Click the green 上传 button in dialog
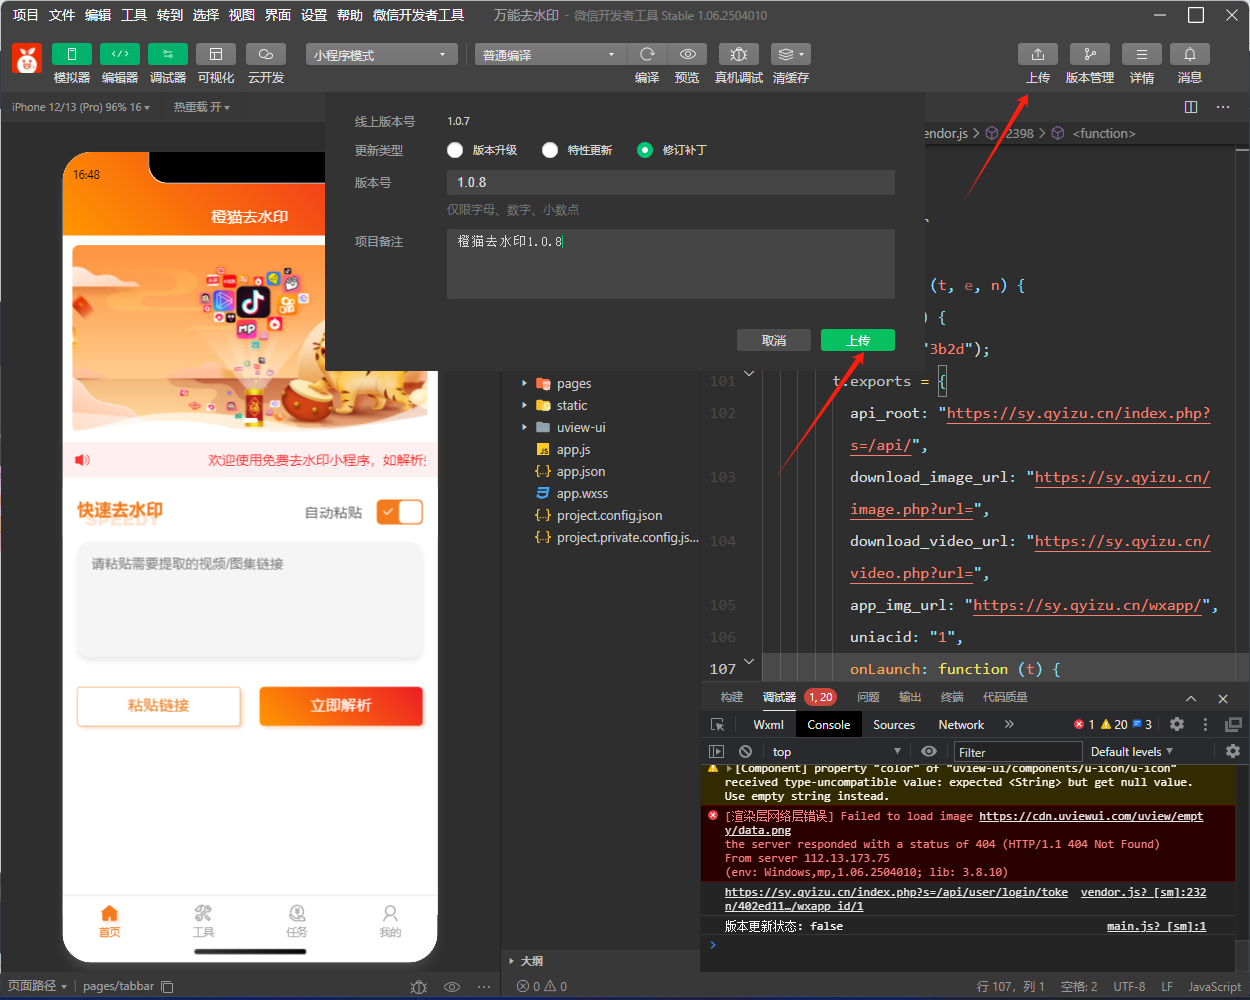Viewport: 1250px width, 1000px height. coord(857,341)
